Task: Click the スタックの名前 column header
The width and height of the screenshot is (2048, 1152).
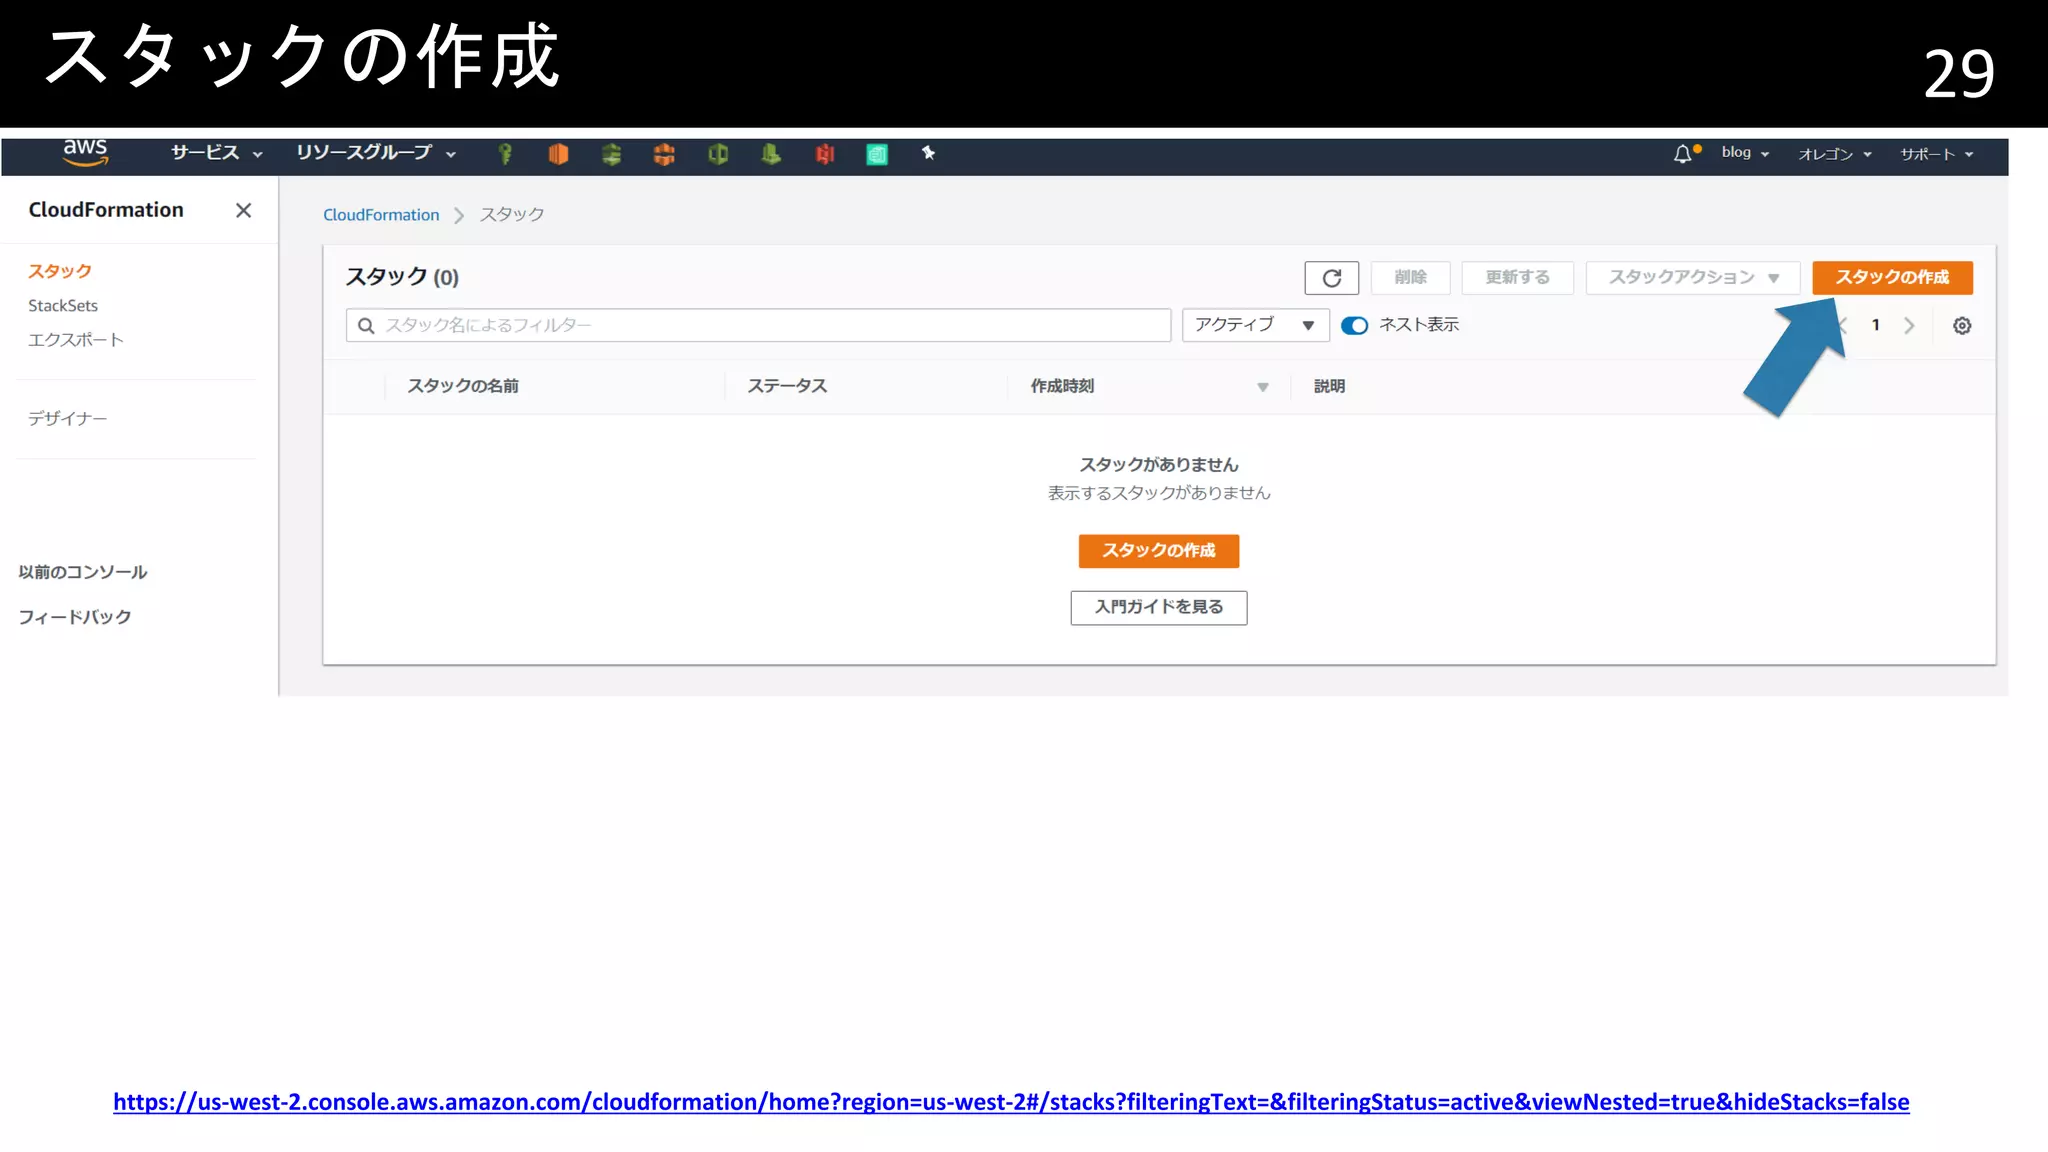Action: (x=463, y=386)
